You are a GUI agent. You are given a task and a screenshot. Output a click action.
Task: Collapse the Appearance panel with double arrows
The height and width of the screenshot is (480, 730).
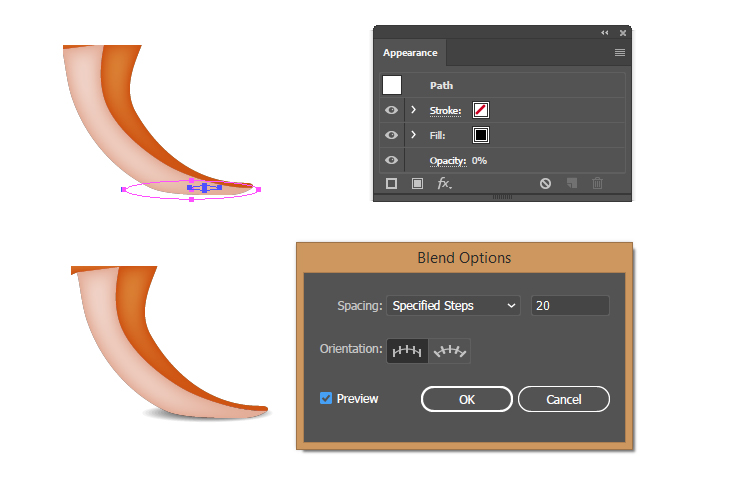click(x=604, y=33)
